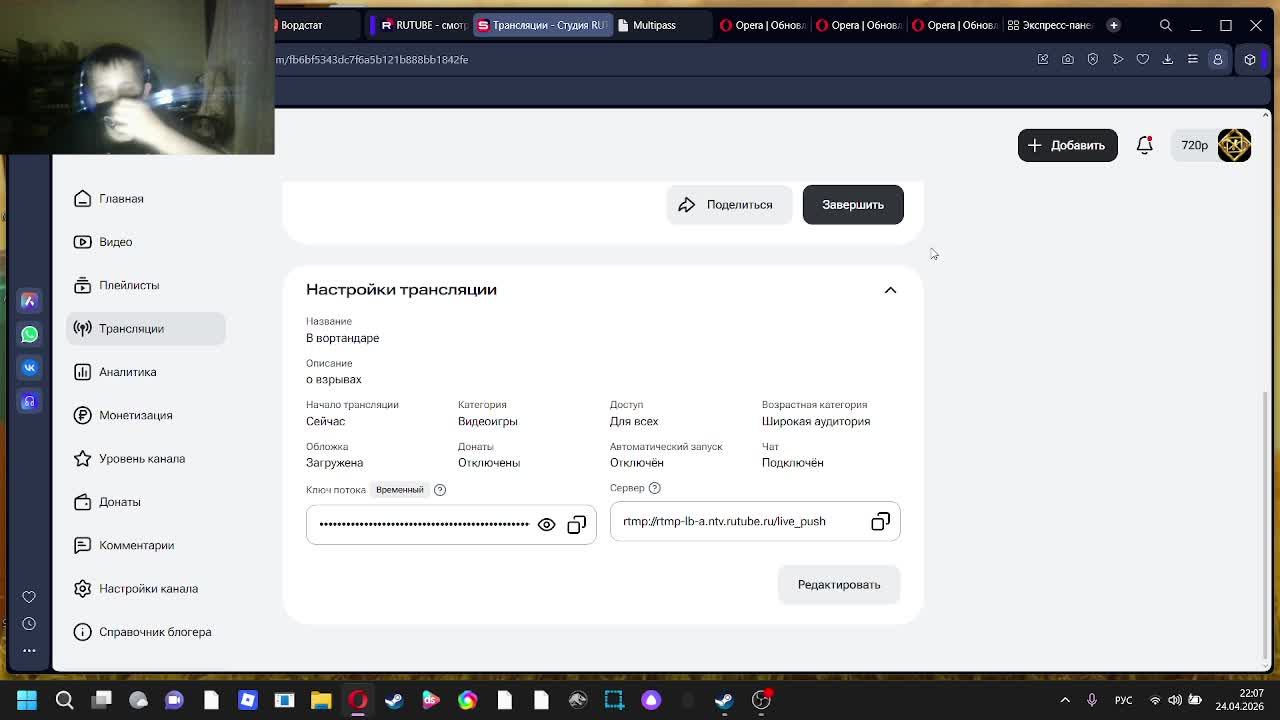The height and width of the screenshot is (720, 1280).
Task: Open File Explorer from taskbar
Action: pyautogui.click(x=321, y=700)
